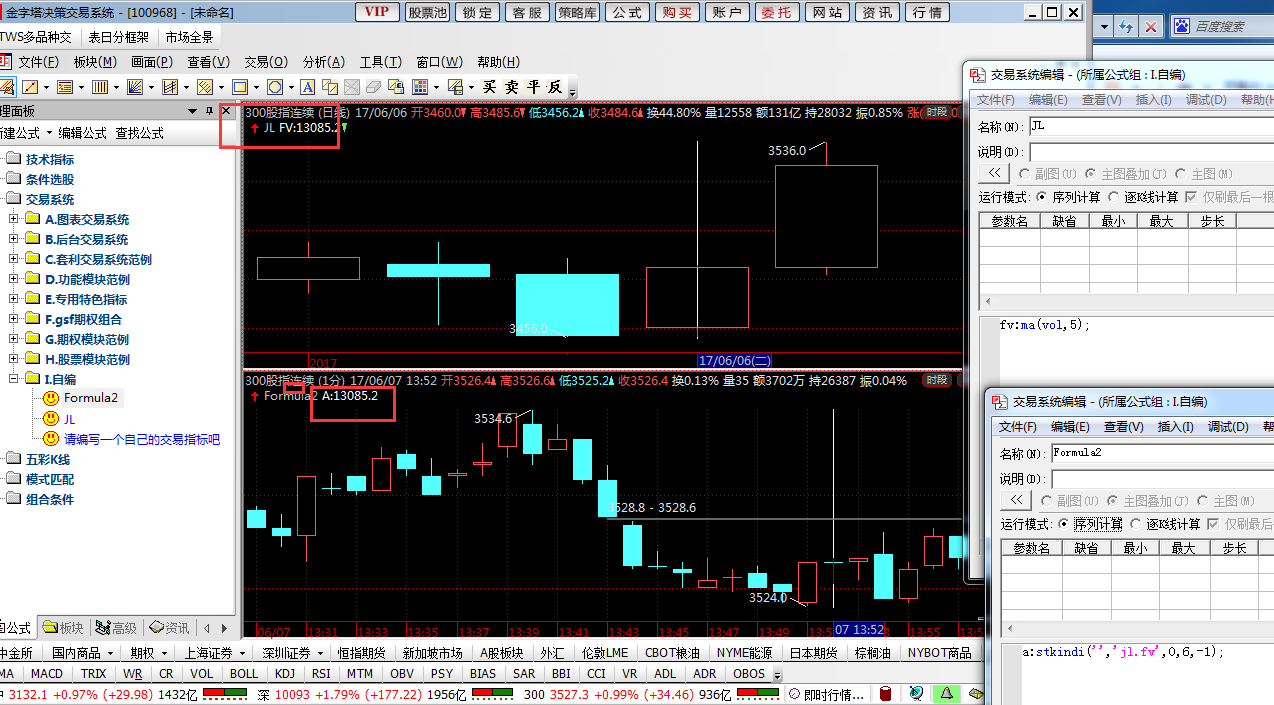Expand the D.功能模块范例 folder

(14, 279)
